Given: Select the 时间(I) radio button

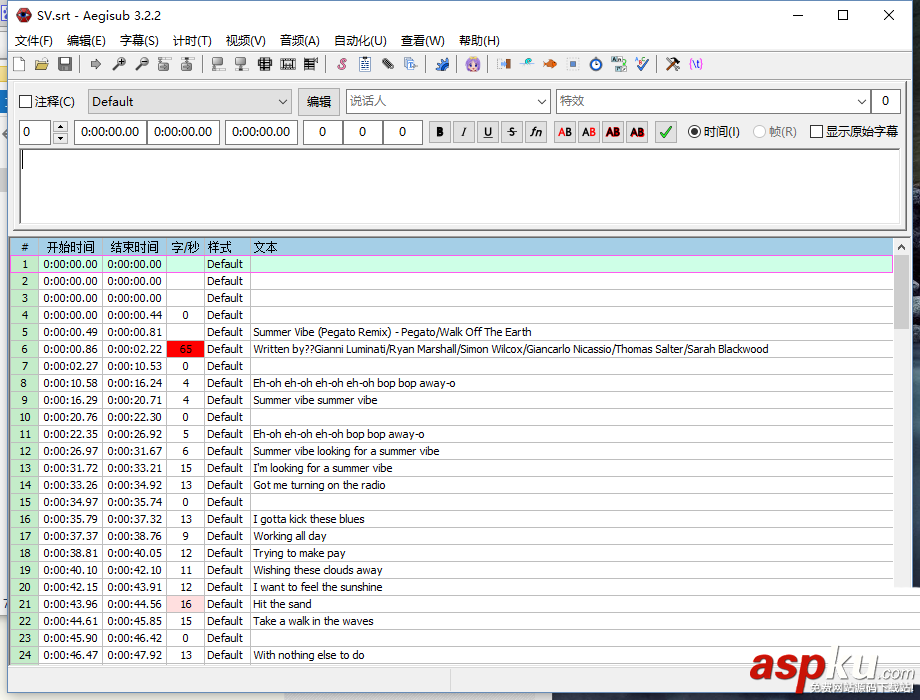Looking at the screenshot, I should (x=695, y=132).
